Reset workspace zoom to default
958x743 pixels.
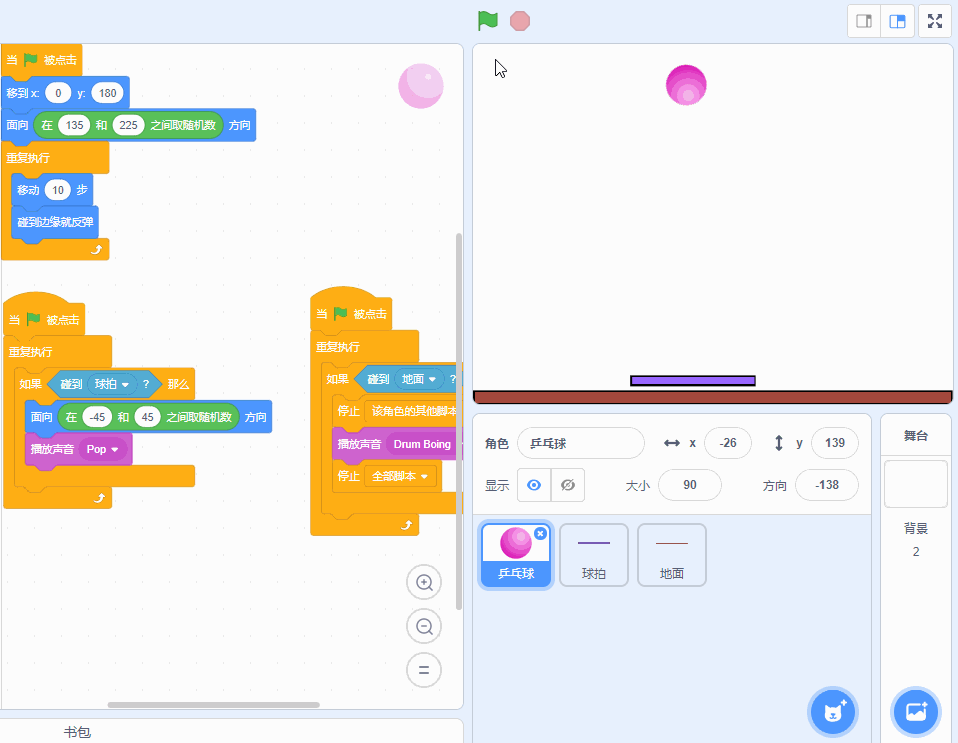[424, 669]
